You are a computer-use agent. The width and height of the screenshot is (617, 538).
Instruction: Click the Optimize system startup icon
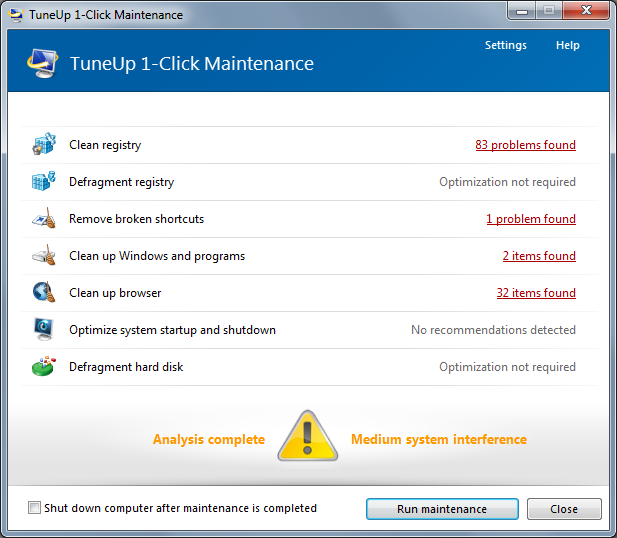click(x=43, y=330)
